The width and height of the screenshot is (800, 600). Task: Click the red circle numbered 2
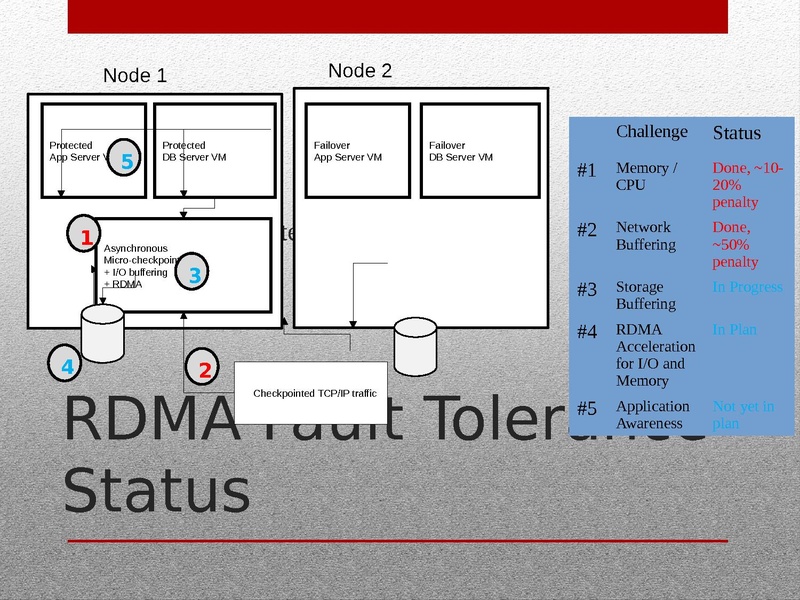(205, 370)
